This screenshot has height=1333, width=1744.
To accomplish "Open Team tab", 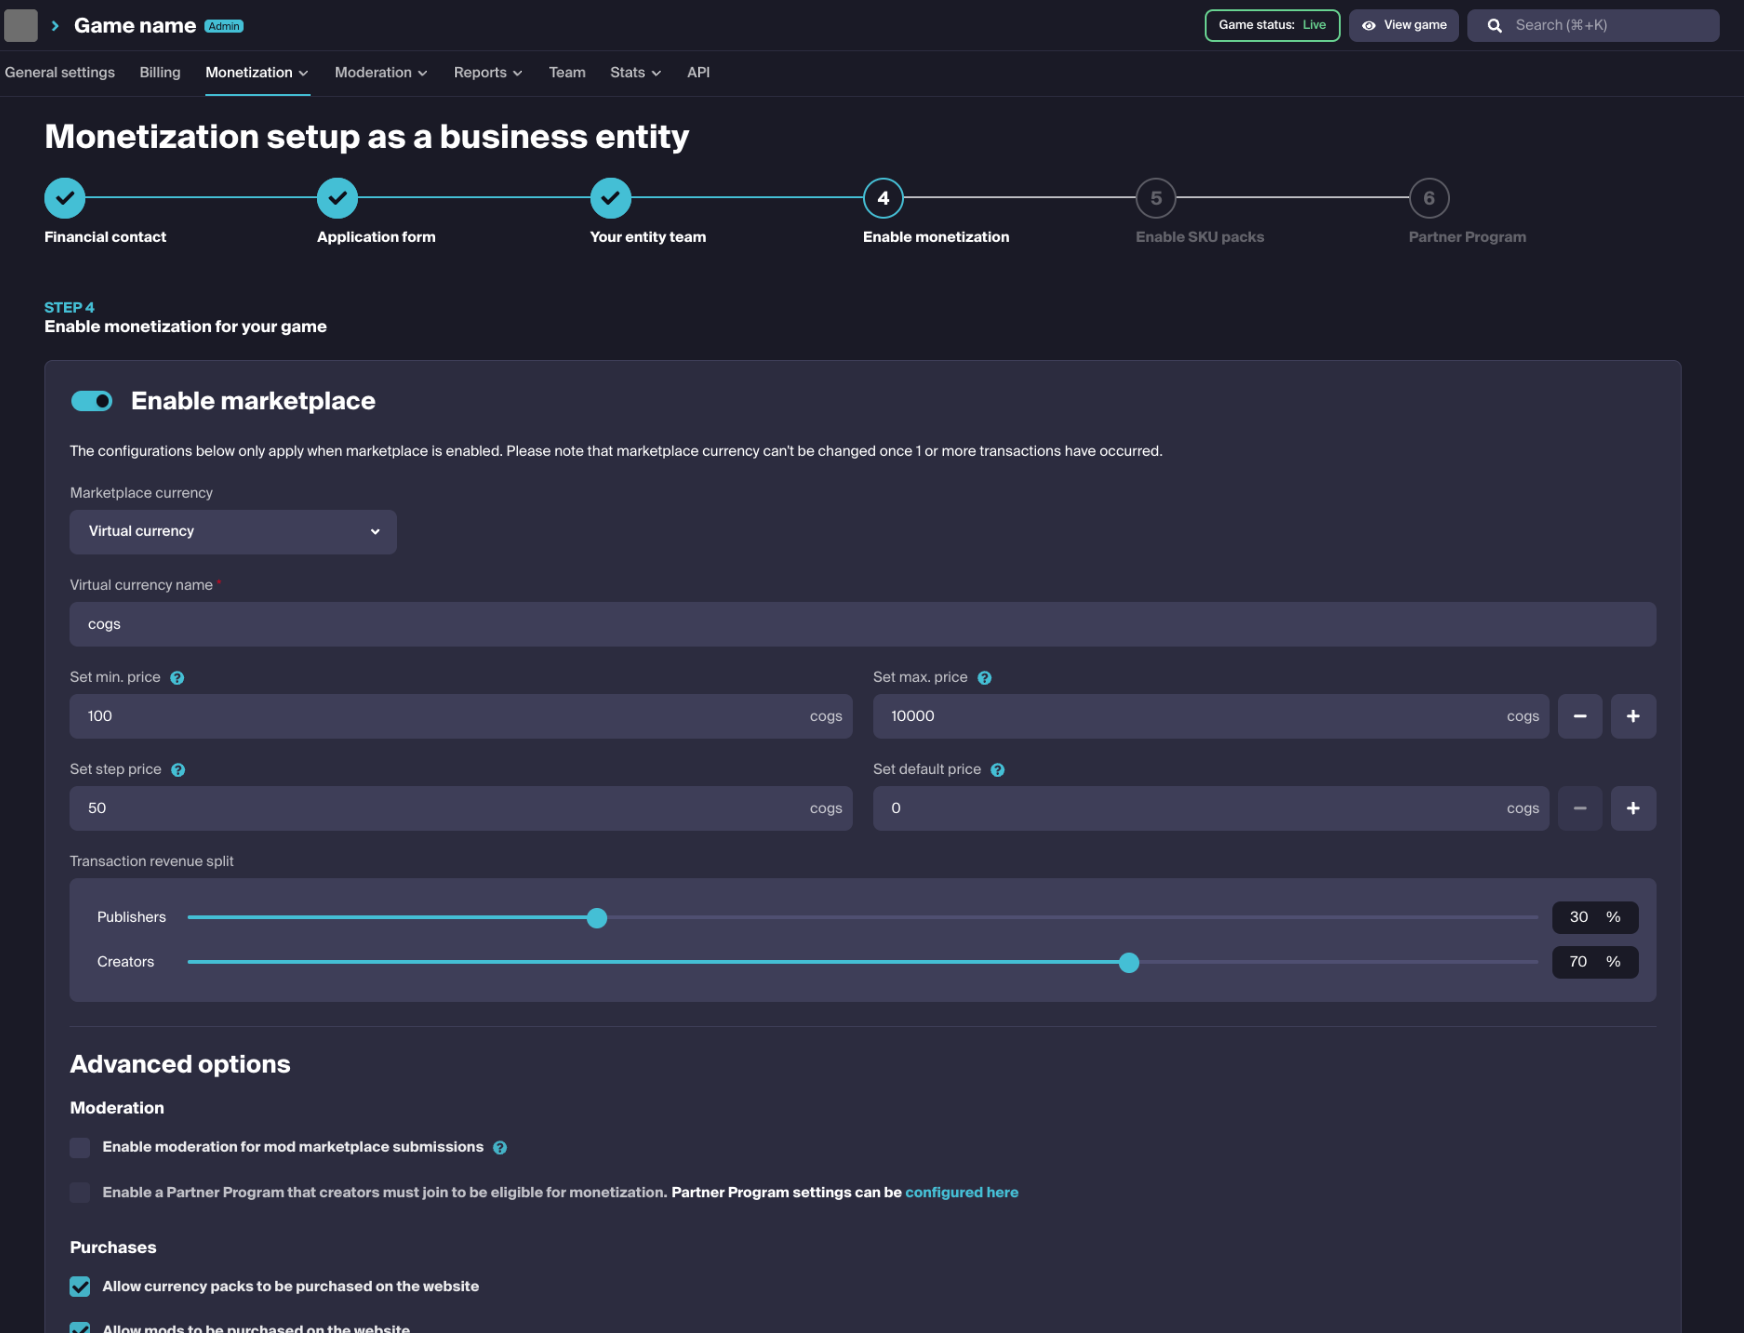I will (x=567, y=73).
